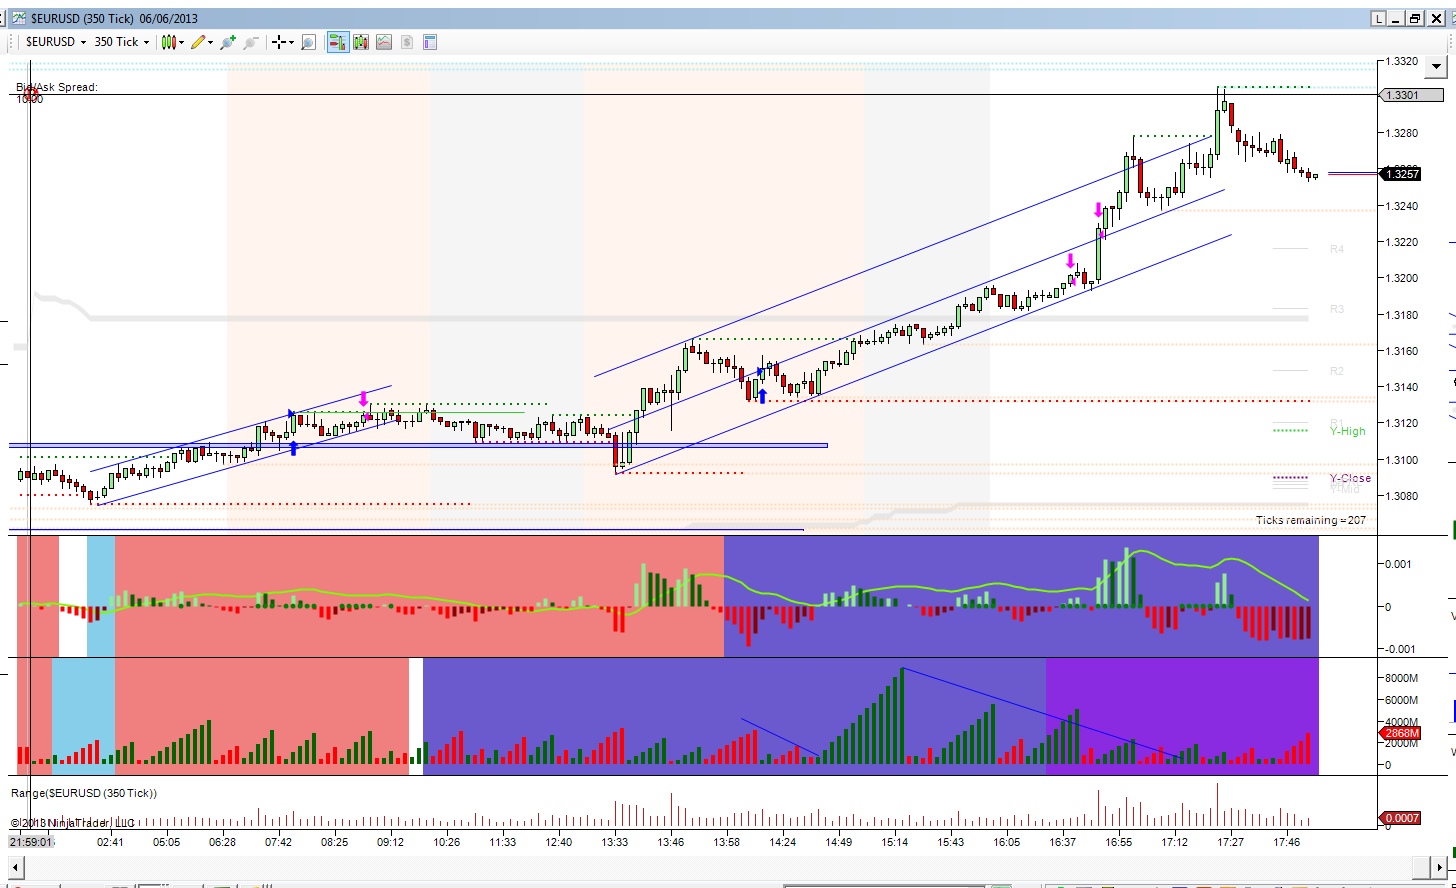Open the indicators chart icon
The image size is (1456, 888).
(384, 42)
